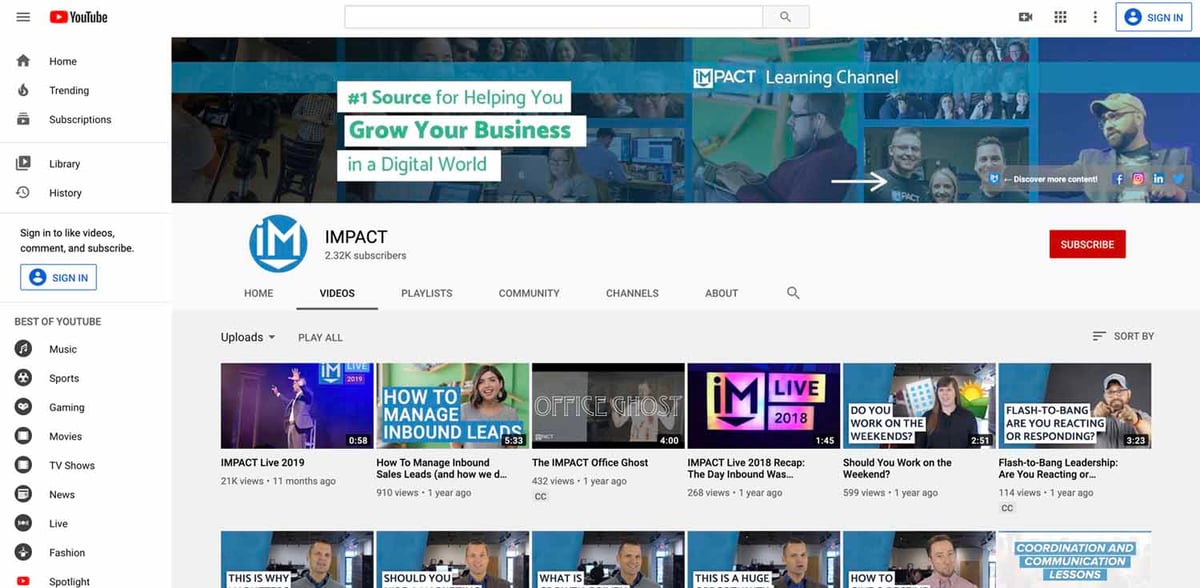Click the Library sidebar icon
Viewport: 1200px width, 588px height.
pyautogui.click(x=23, y=163)
